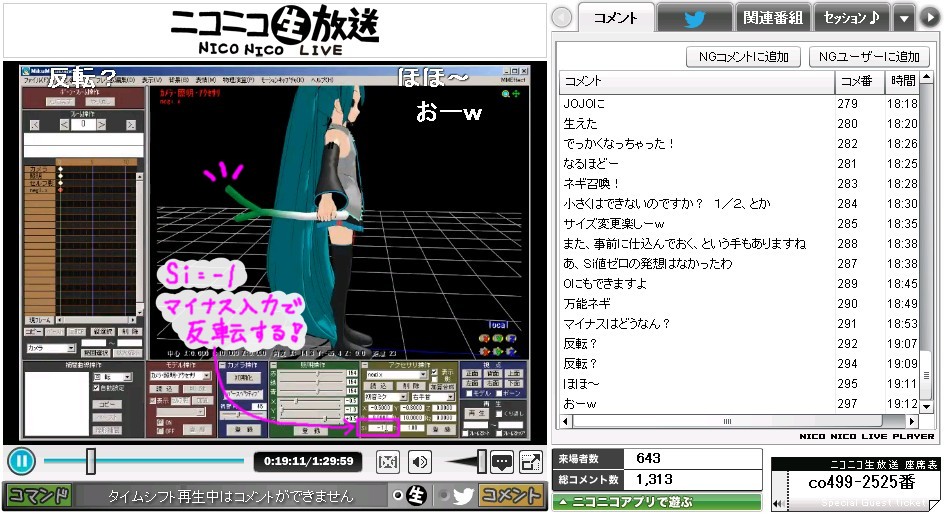Click the Si accessory size input field
The width and height of the screenshot is (944, 514).
coord(381,429)
